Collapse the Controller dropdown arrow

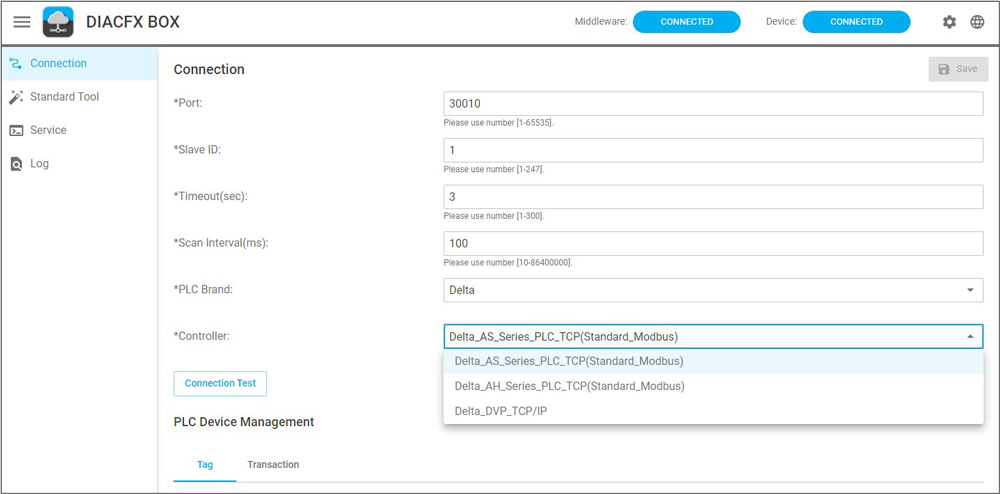point(969,337)
